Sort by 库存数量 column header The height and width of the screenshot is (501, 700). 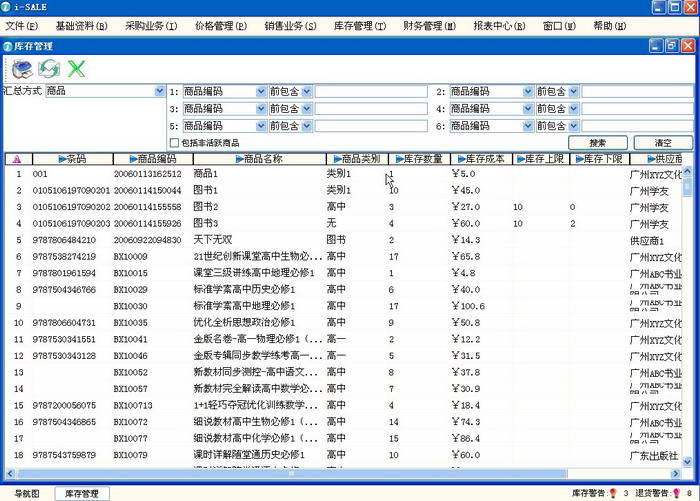click(419, 159)
